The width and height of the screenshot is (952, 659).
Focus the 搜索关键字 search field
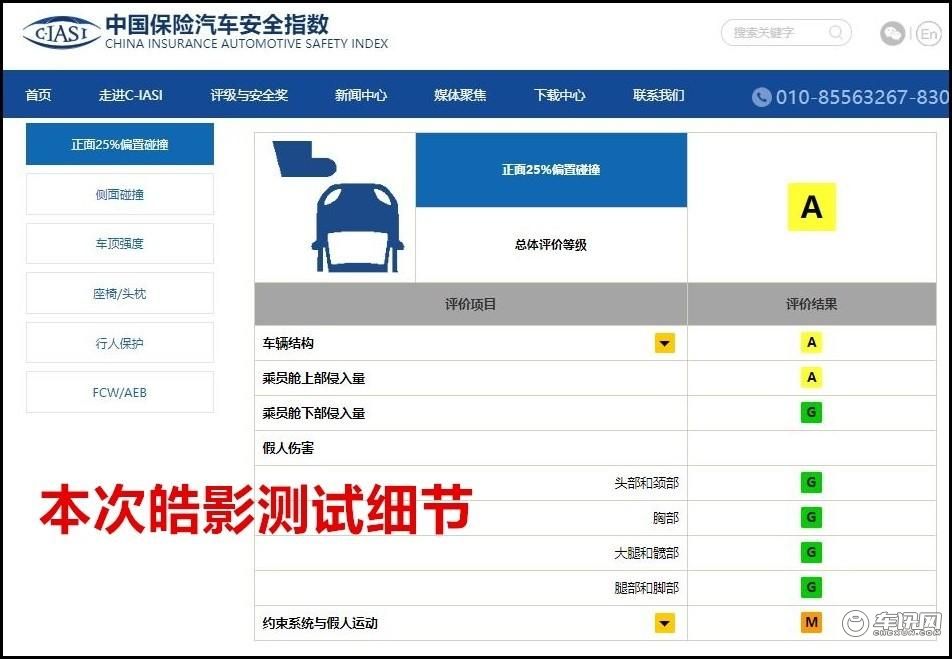[786, 33]
